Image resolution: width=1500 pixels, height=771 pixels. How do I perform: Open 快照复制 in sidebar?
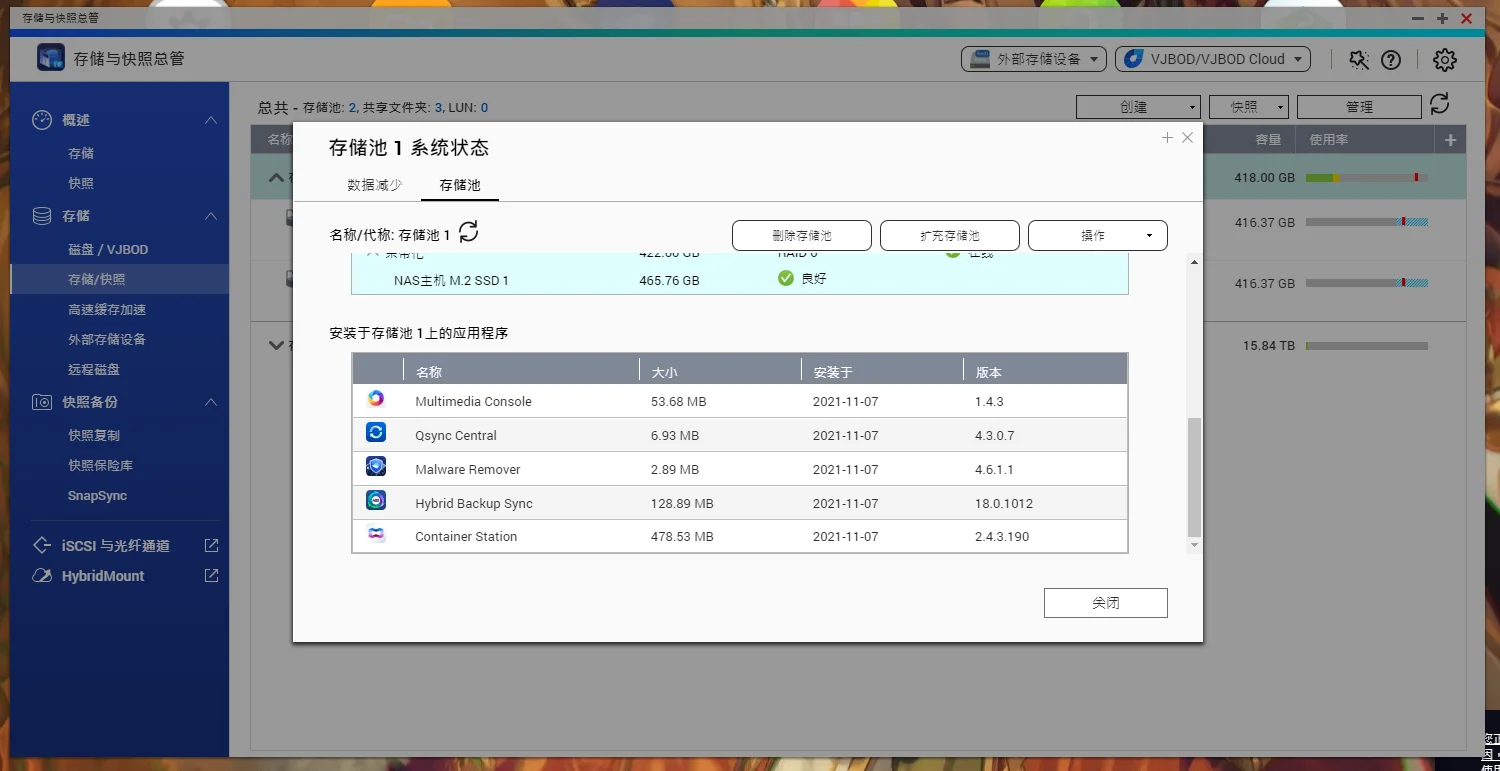tap(94, 436)
